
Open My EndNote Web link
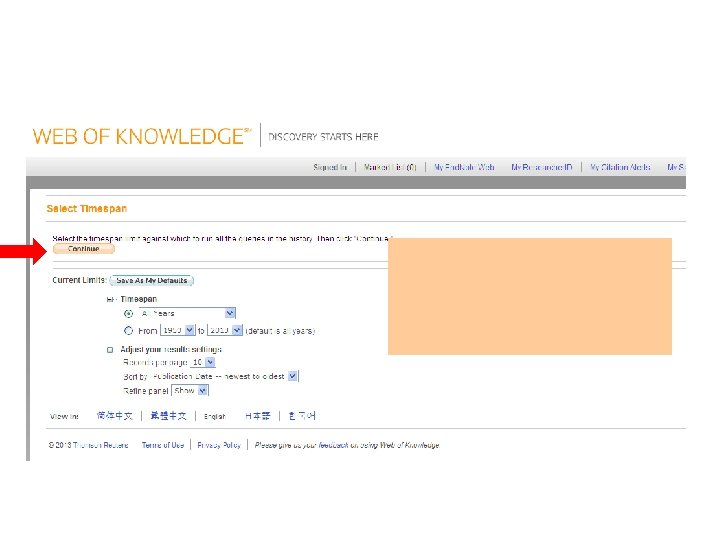464,167
